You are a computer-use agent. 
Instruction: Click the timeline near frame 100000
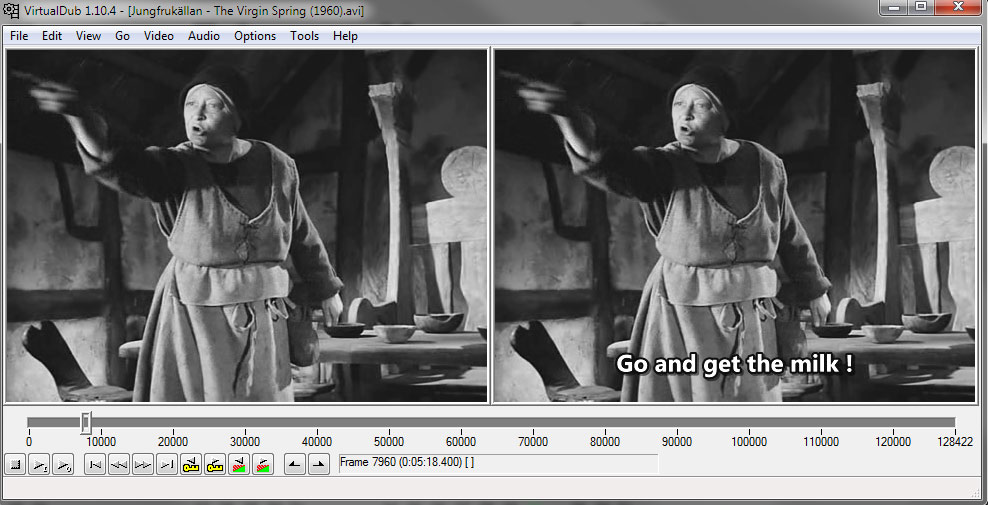click(x=749, y=422)
